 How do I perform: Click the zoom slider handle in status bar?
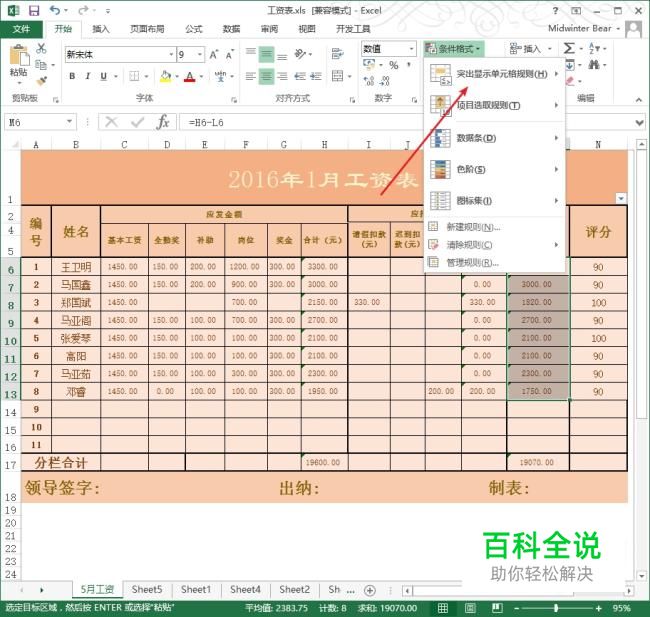(x=556, y=608)
